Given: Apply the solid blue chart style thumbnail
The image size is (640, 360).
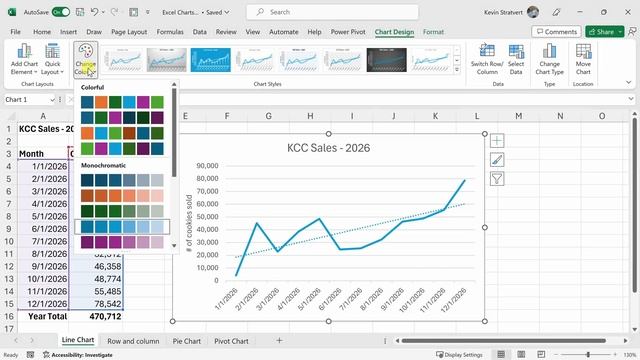Looking at the screenshot, I should pos(211,60).
